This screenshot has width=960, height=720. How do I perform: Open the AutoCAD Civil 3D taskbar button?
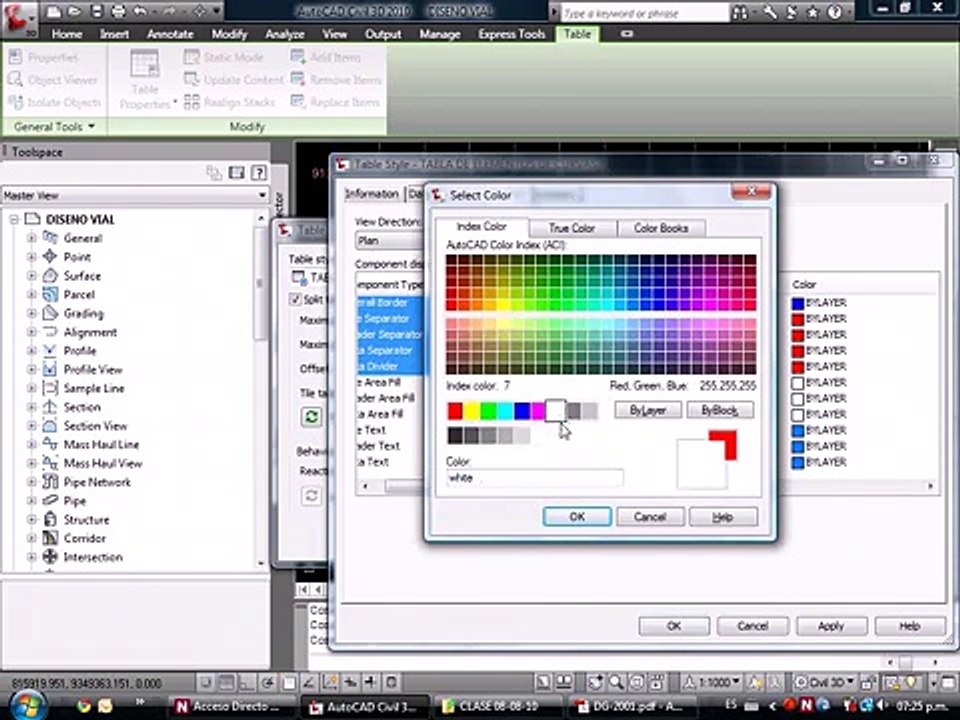point(366,706)
